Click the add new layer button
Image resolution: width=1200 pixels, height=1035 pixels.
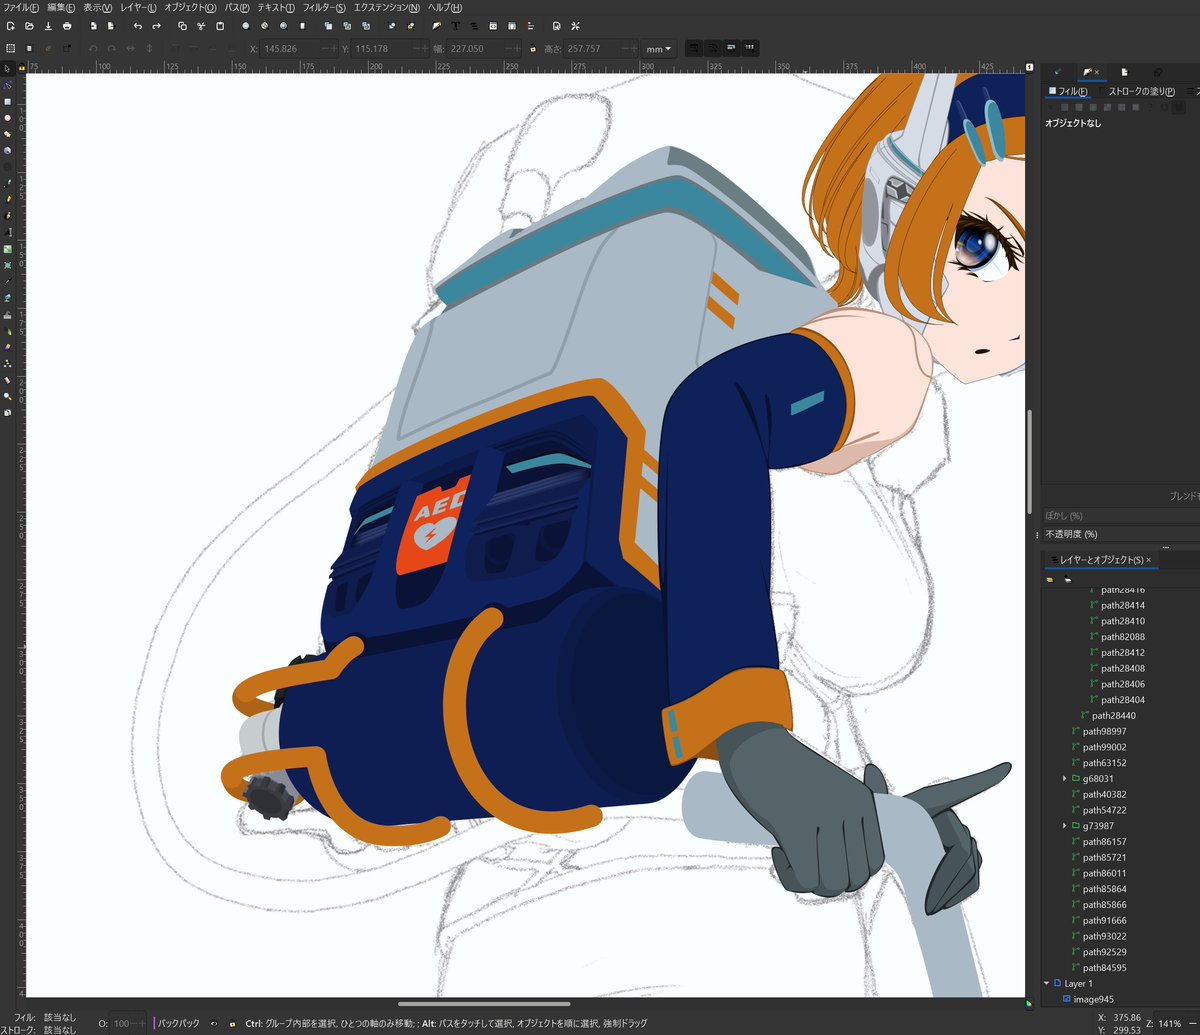[x=1050, y=579]
